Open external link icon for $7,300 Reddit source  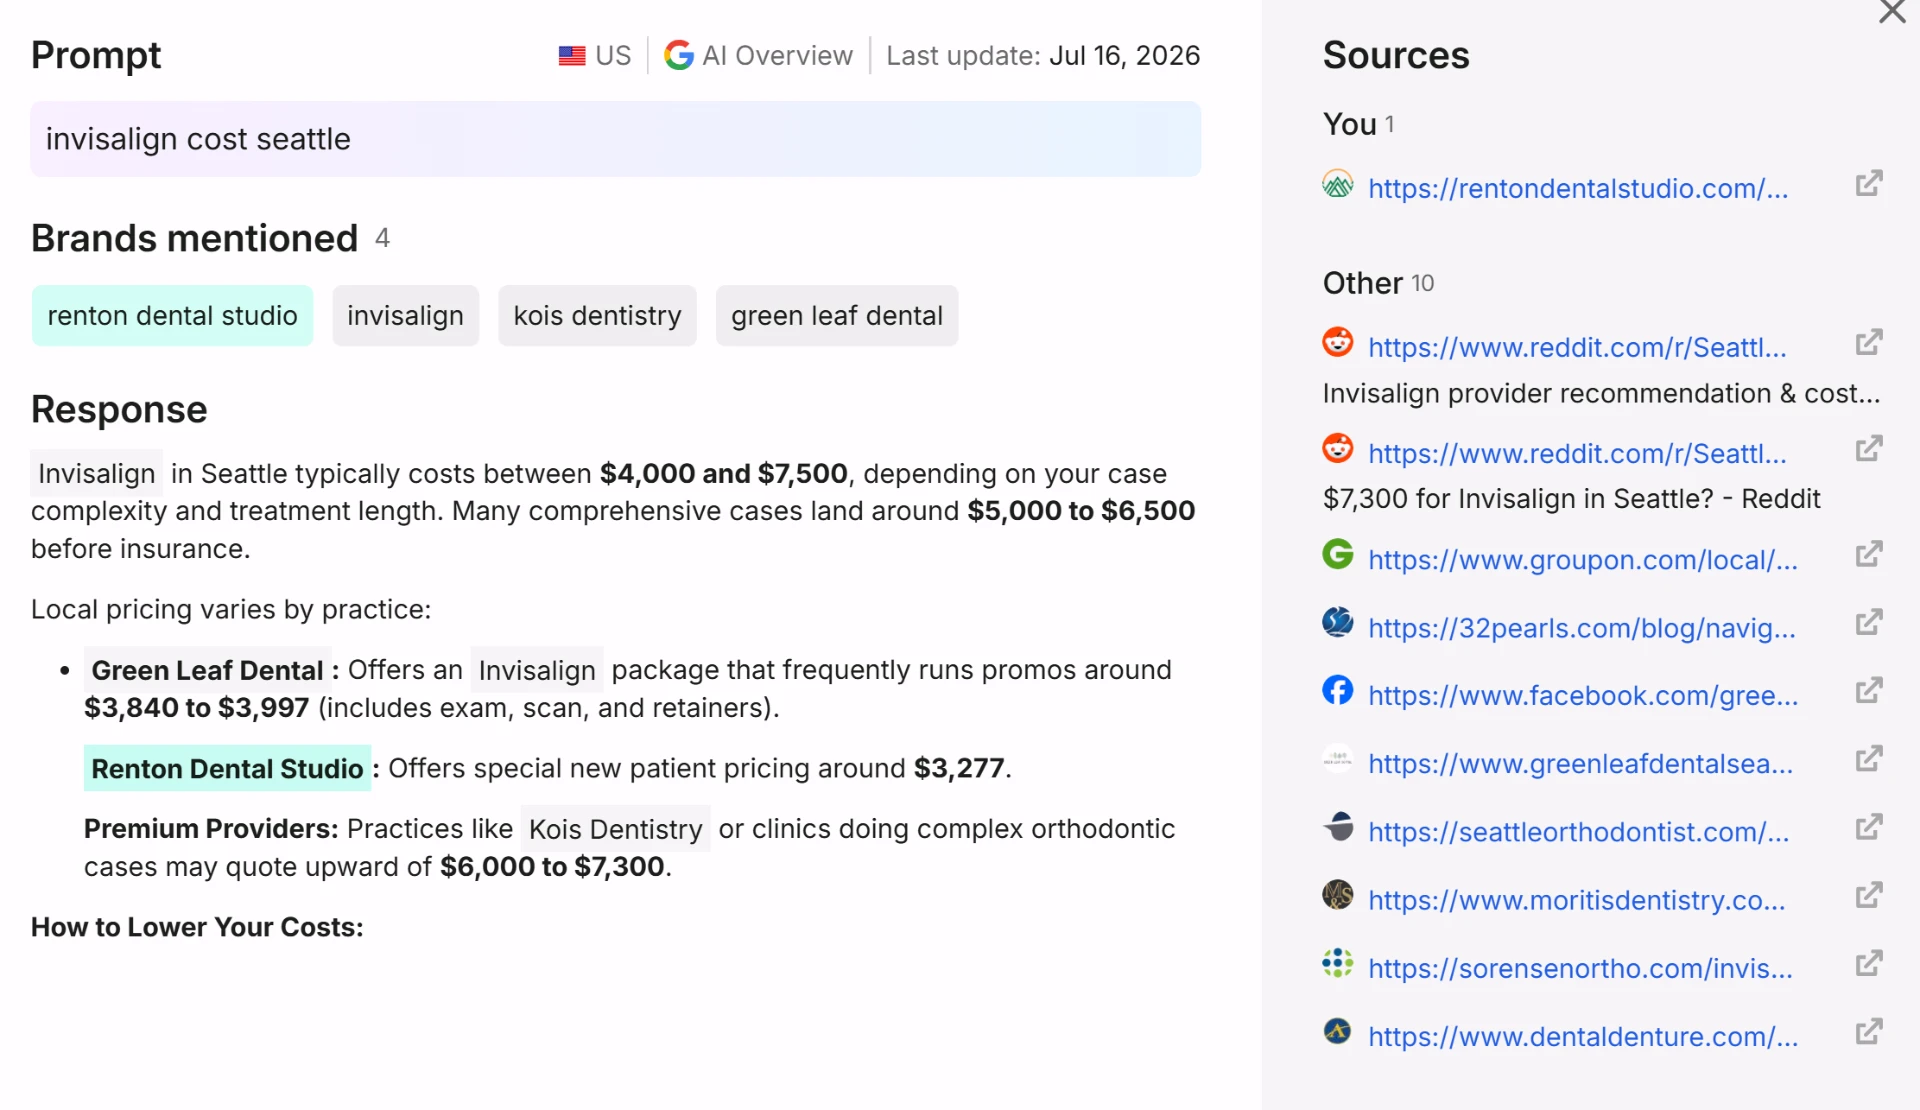1869,449
